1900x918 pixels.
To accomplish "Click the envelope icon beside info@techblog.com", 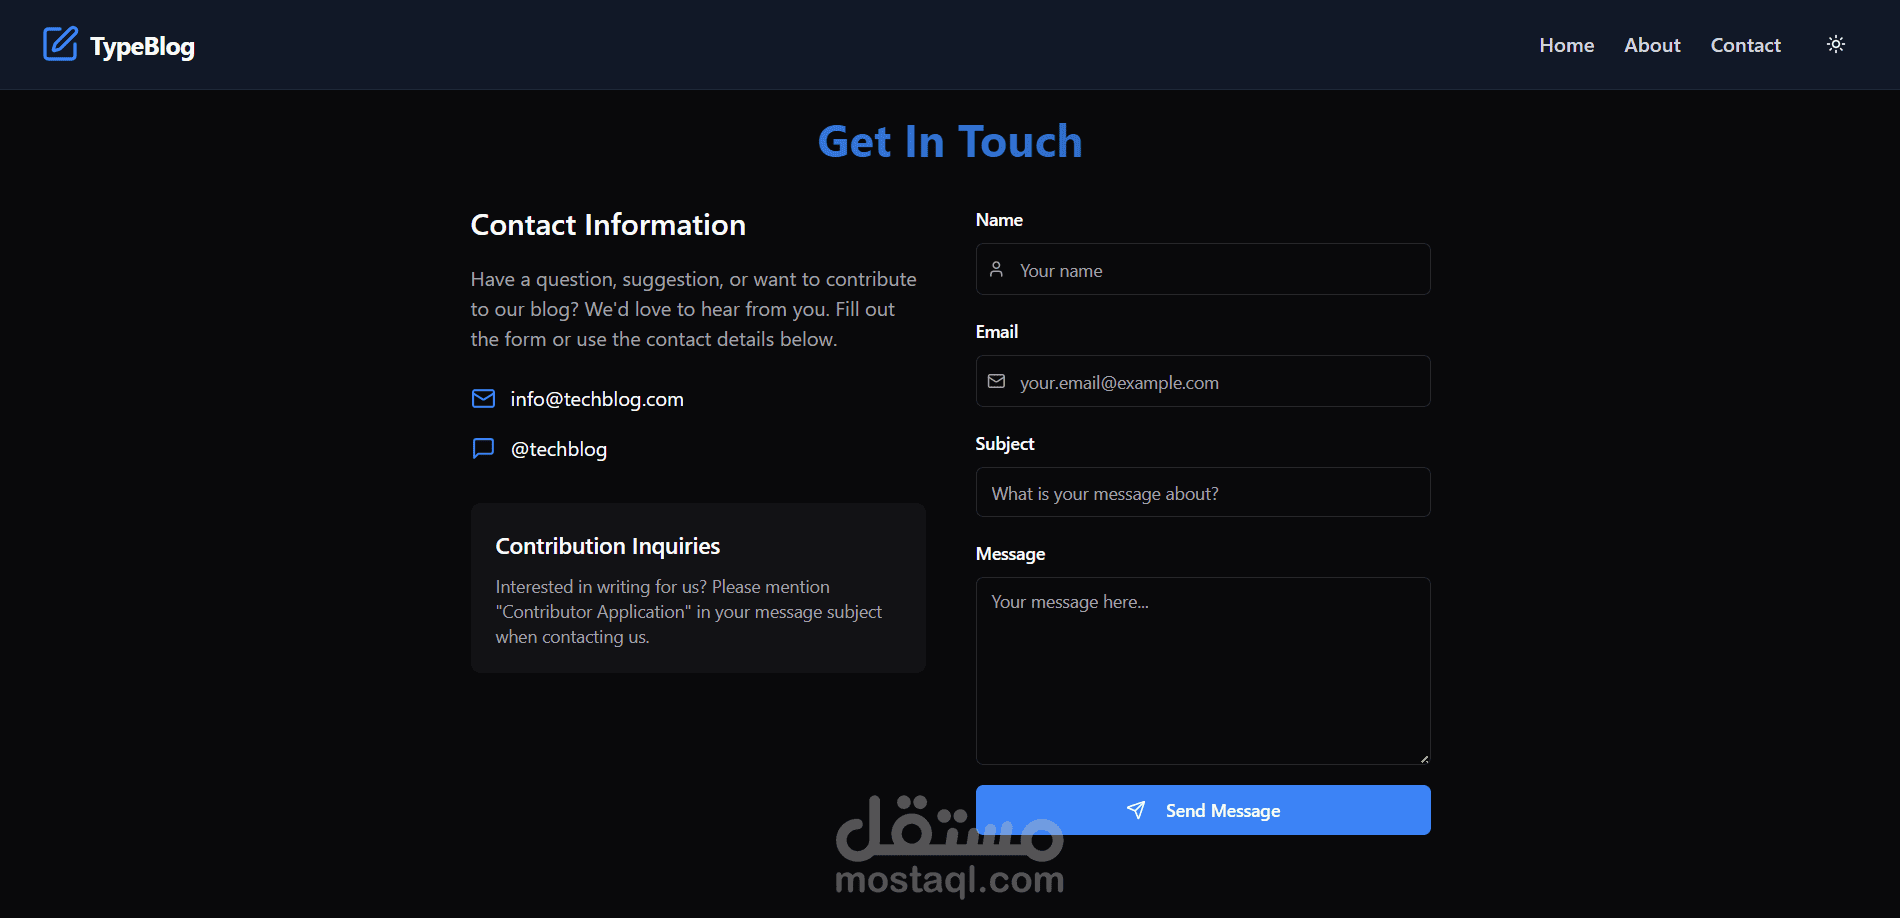I will point(483,399).
